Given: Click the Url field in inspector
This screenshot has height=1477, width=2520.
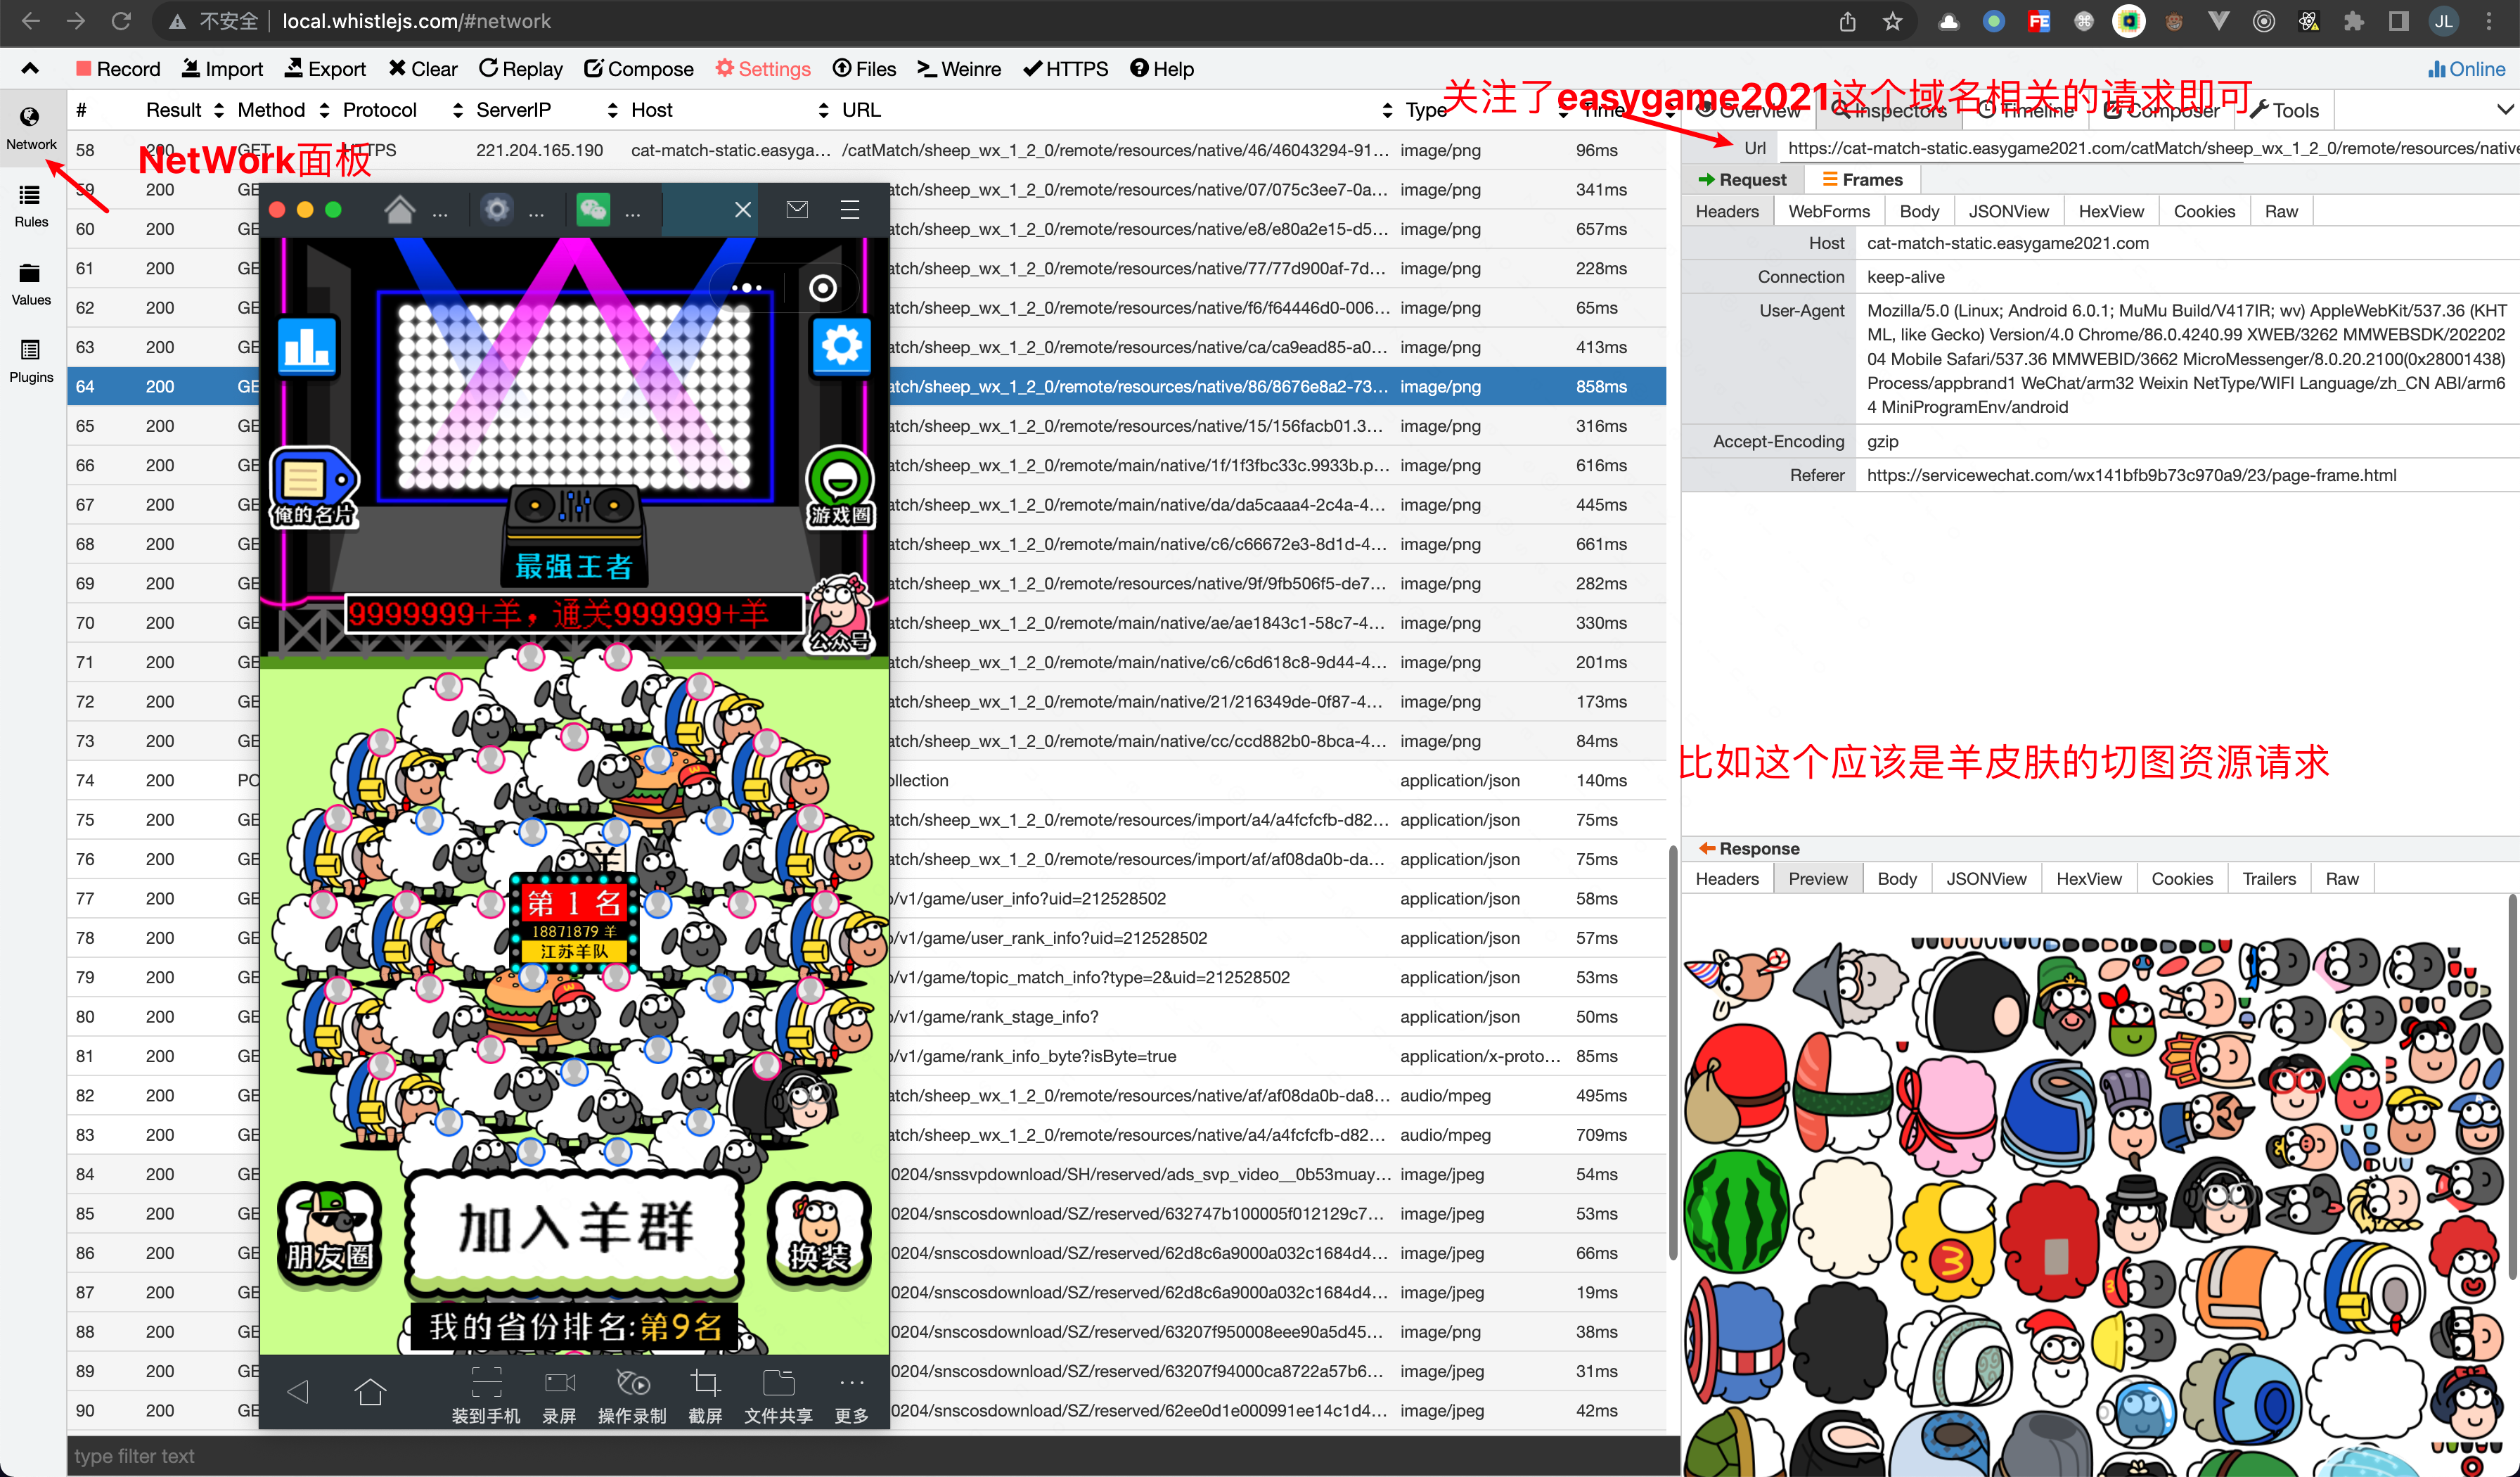Looking at the screenshot, I should tap(2150, 148).
